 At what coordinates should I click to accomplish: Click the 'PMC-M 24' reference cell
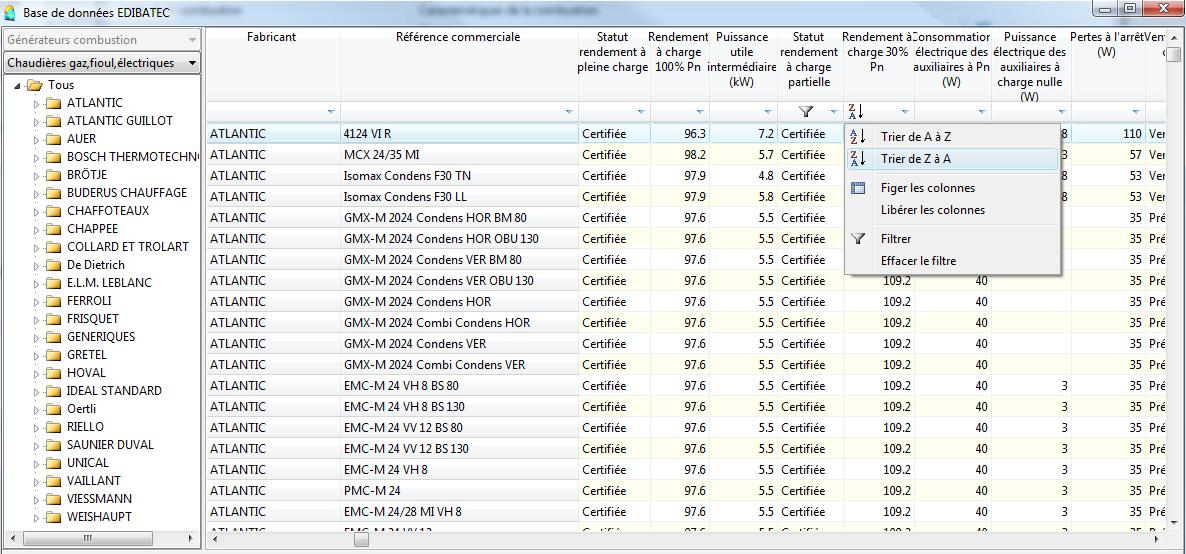pos(459,491)
